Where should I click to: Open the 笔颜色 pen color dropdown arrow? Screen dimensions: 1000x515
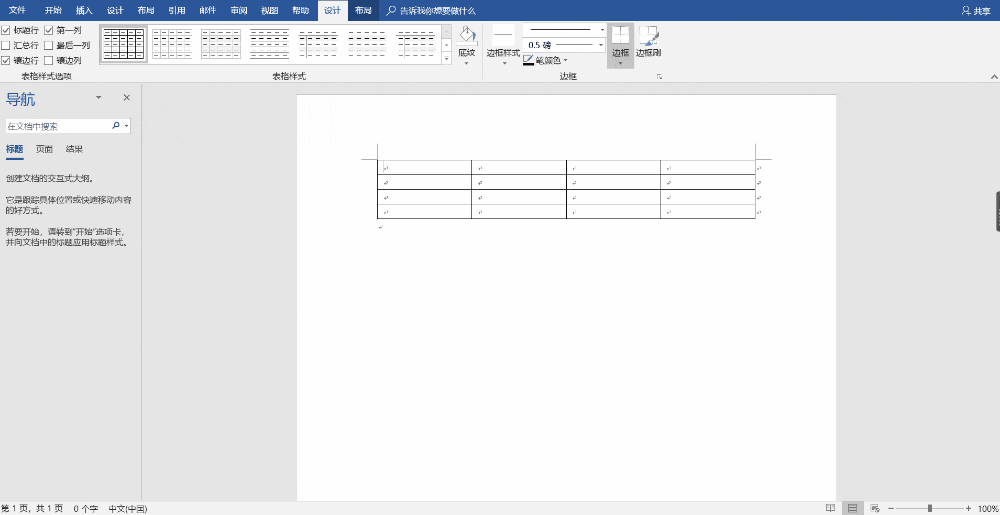[566, 61]
